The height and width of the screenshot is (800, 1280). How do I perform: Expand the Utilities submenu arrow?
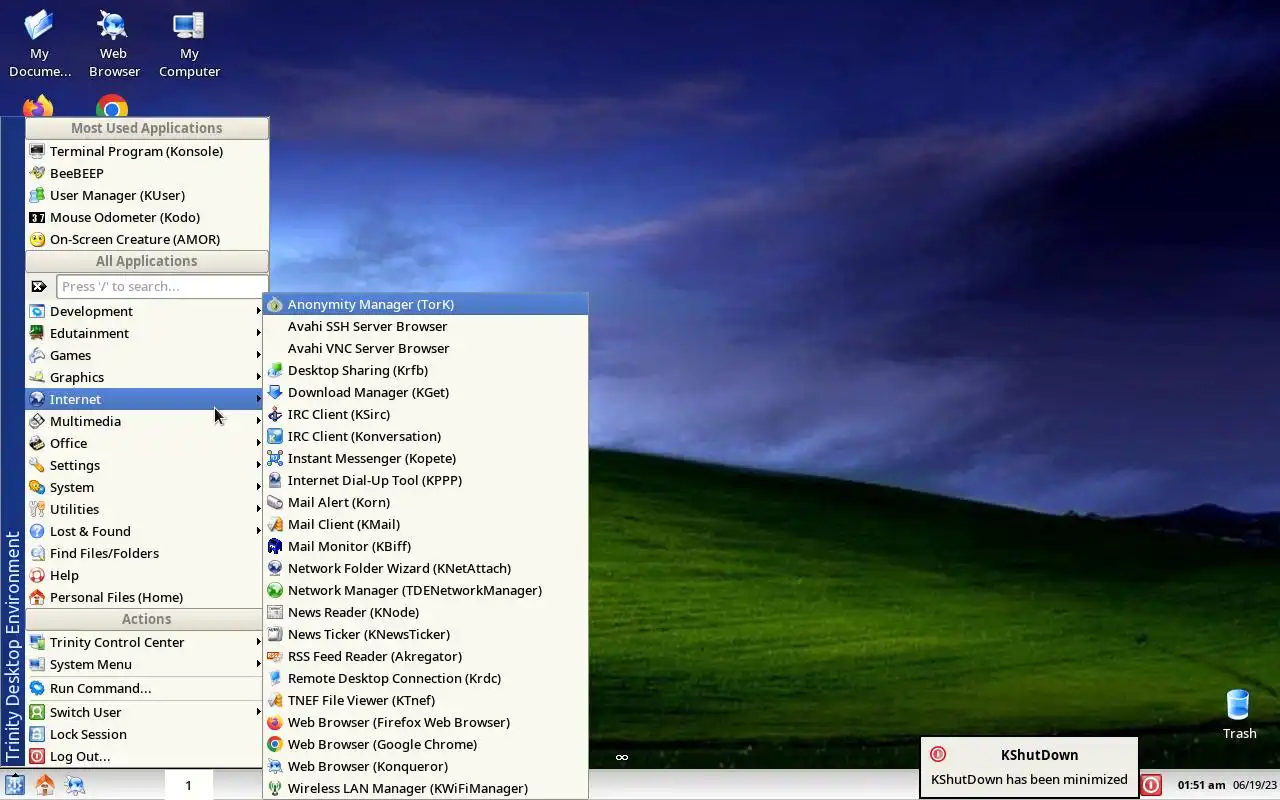point(259,509)
